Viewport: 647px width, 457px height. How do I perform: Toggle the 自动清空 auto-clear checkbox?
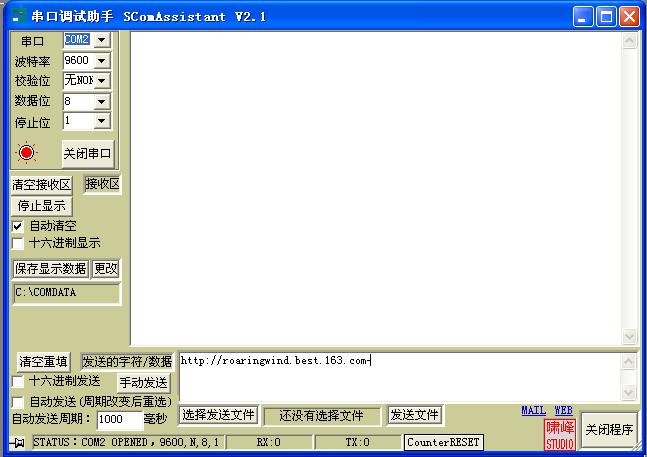18,226
